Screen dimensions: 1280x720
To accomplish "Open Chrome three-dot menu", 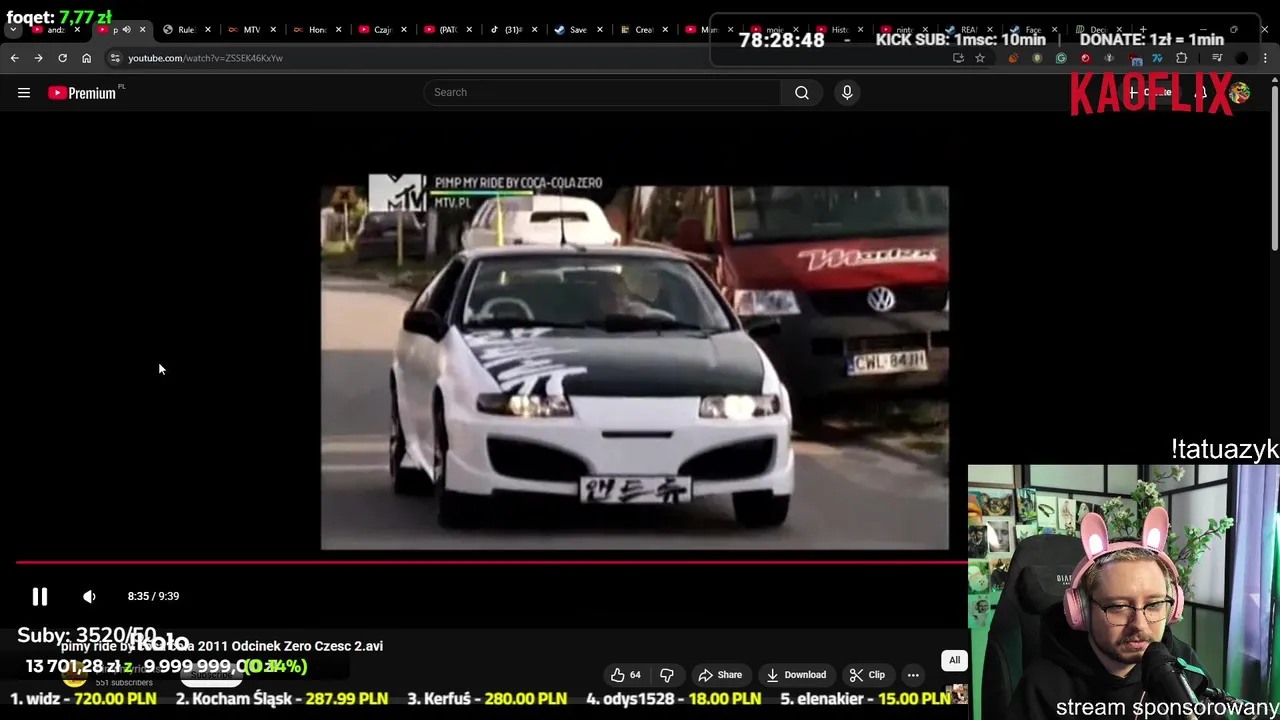I will tap(1265, 58).
